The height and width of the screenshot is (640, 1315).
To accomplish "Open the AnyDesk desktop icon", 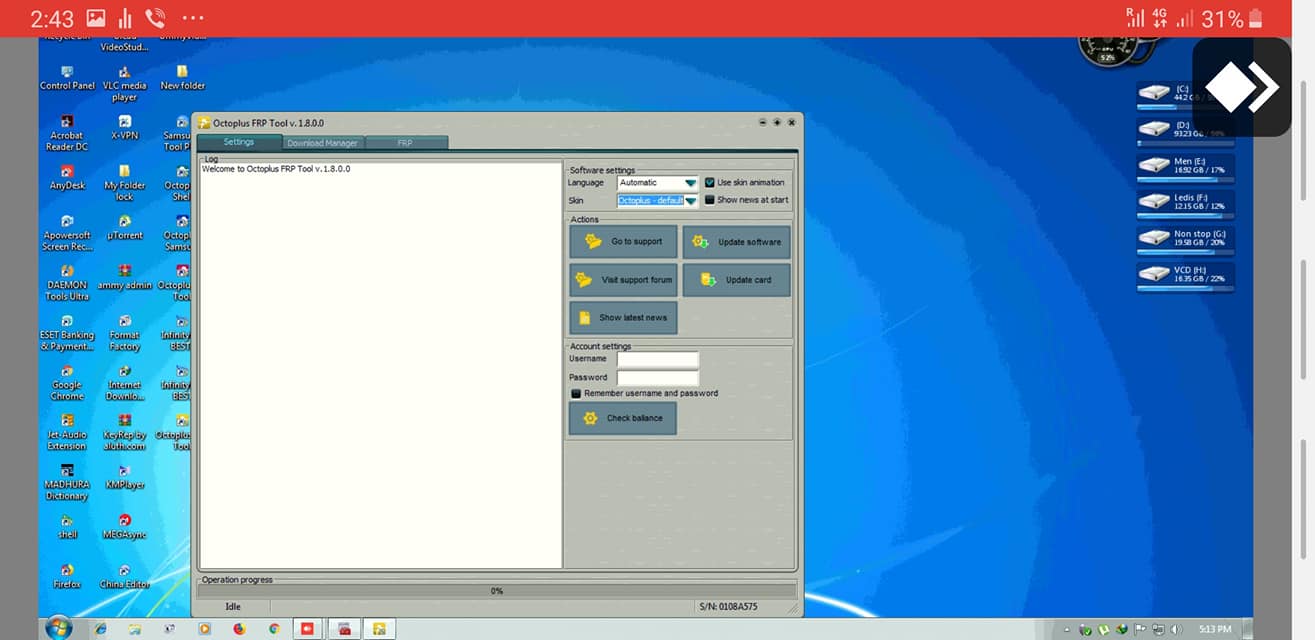I will click(x=67, y=178).
